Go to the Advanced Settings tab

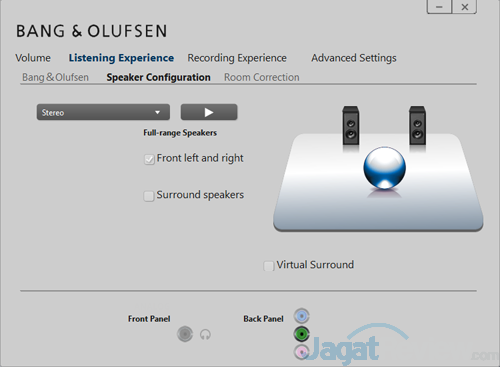point(354,58)
